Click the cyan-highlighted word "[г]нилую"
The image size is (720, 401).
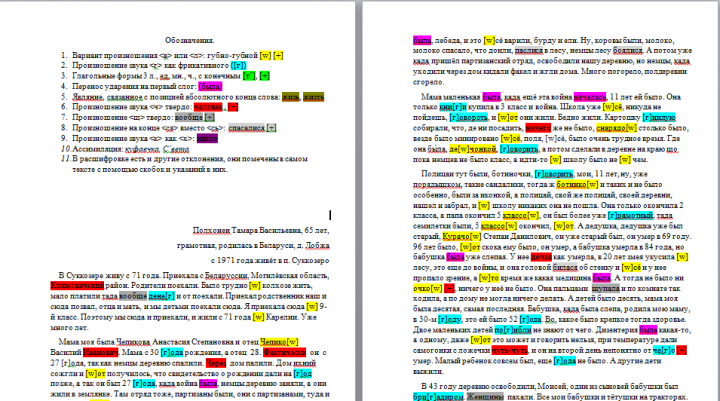click(659, 118)
